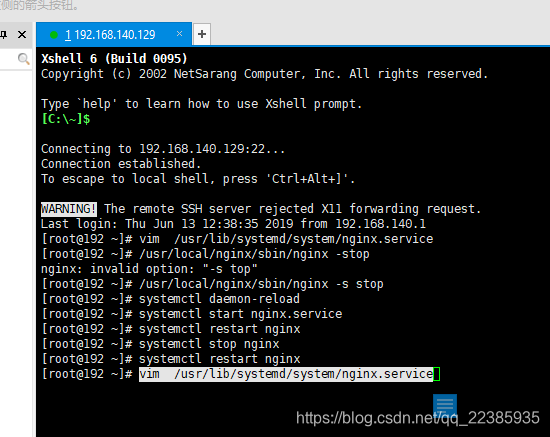
Task: Click the 'nginx: invalid option' error line
Action: coord(149,269)
